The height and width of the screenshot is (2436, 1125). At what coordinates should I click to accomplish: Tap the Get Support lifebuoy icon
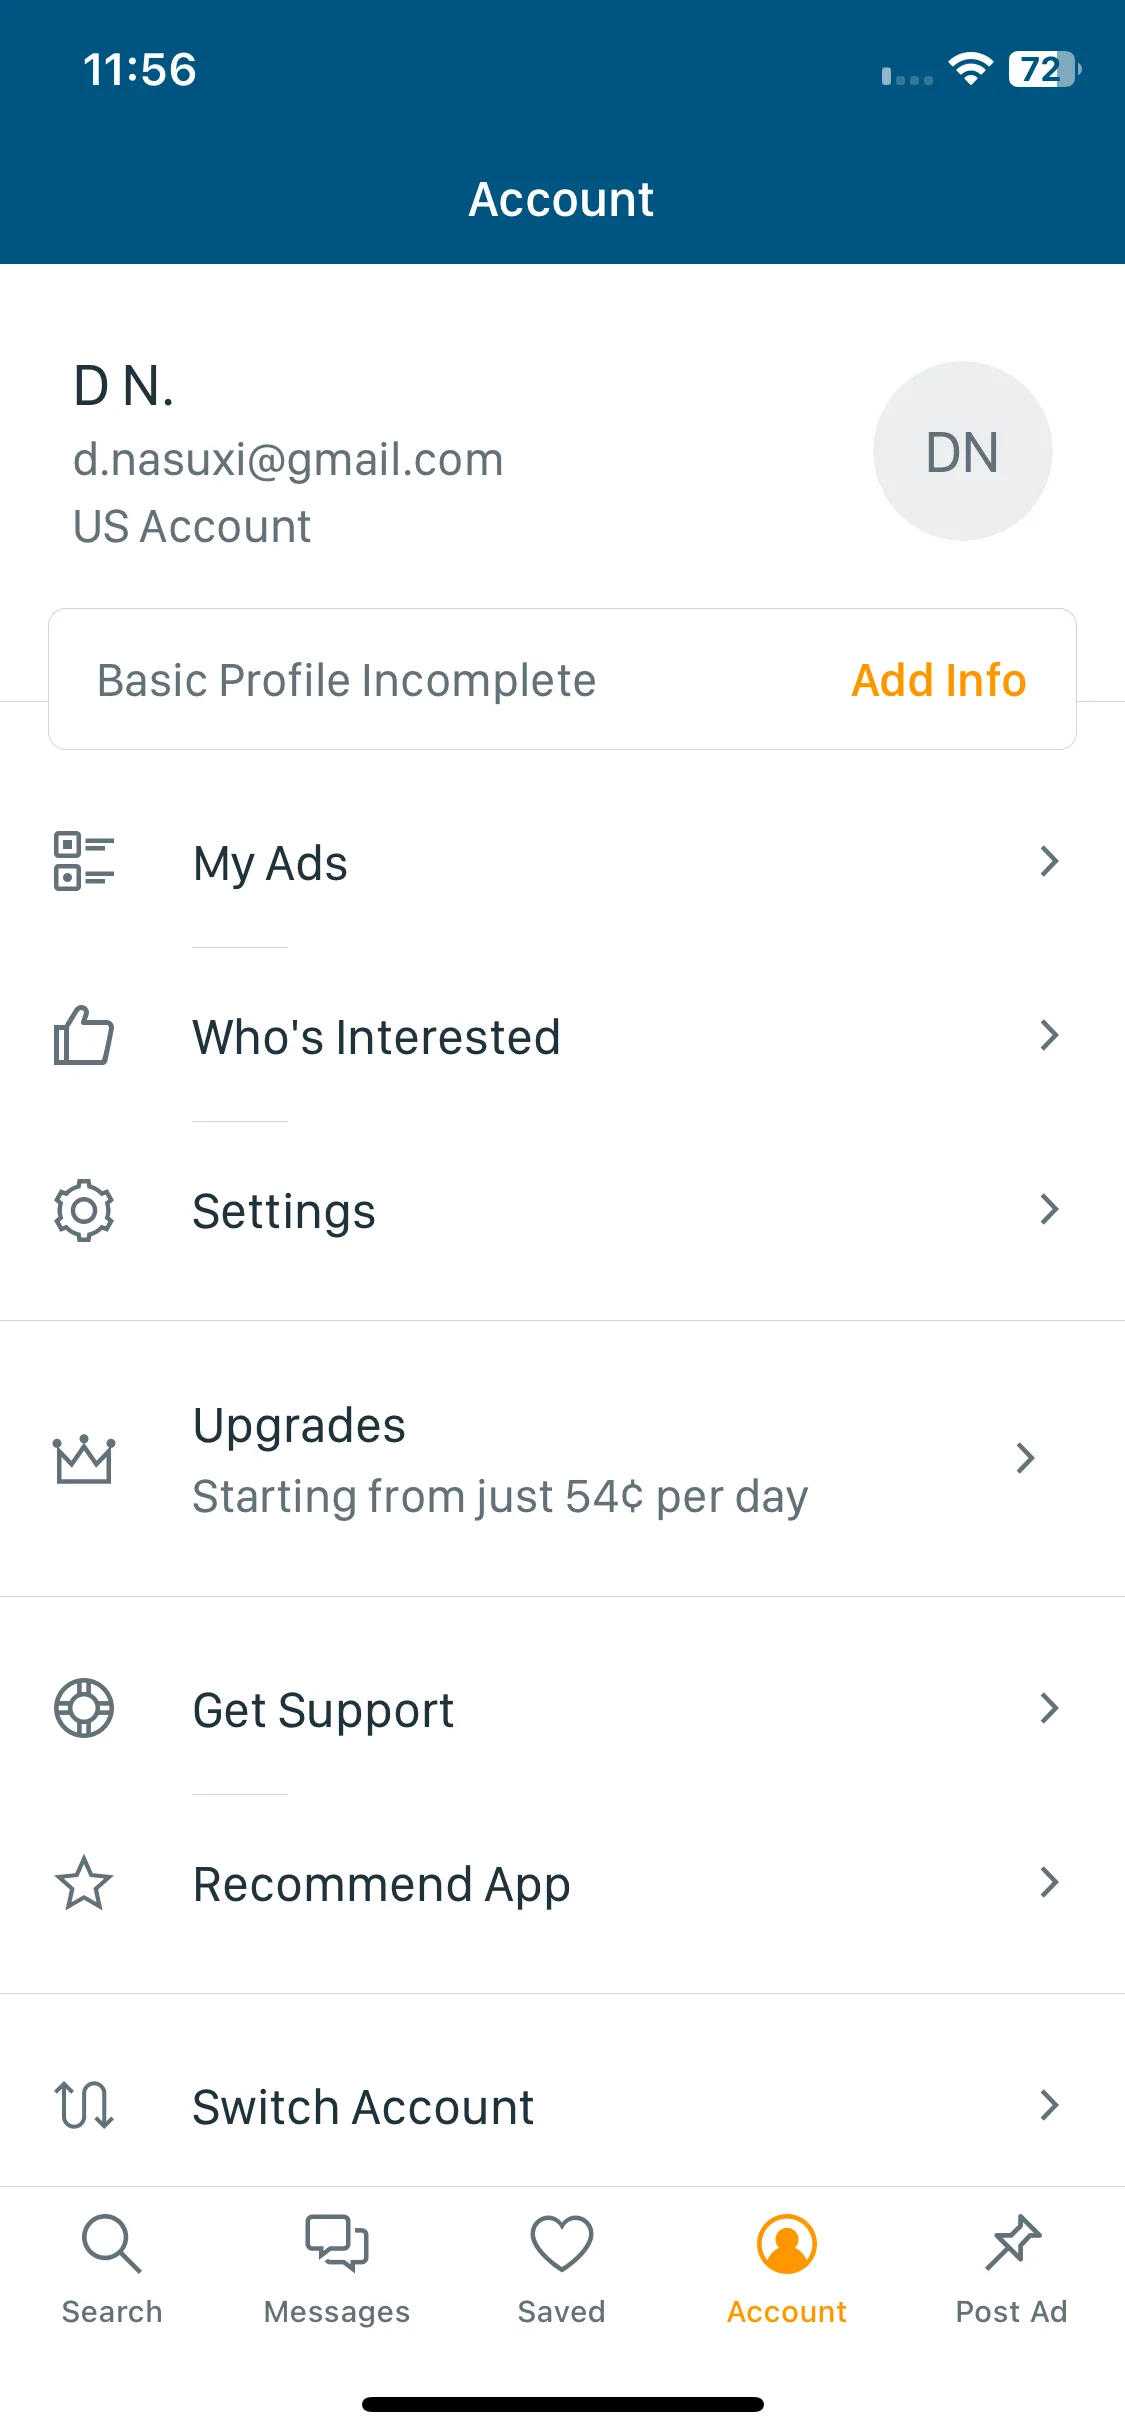click(x=84, y=1708)
